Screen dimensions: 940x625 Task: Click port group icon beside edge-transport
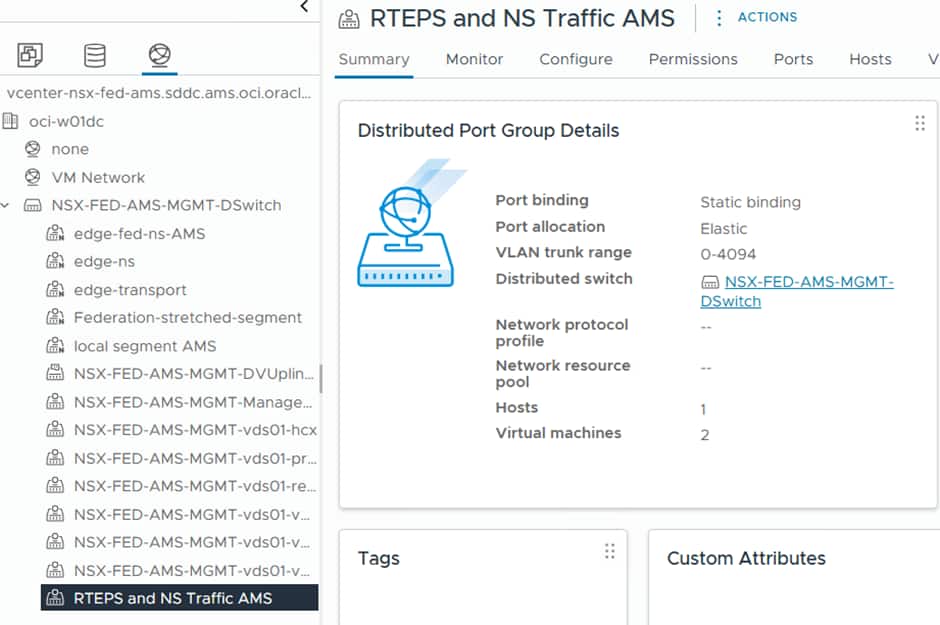point(55,289)
